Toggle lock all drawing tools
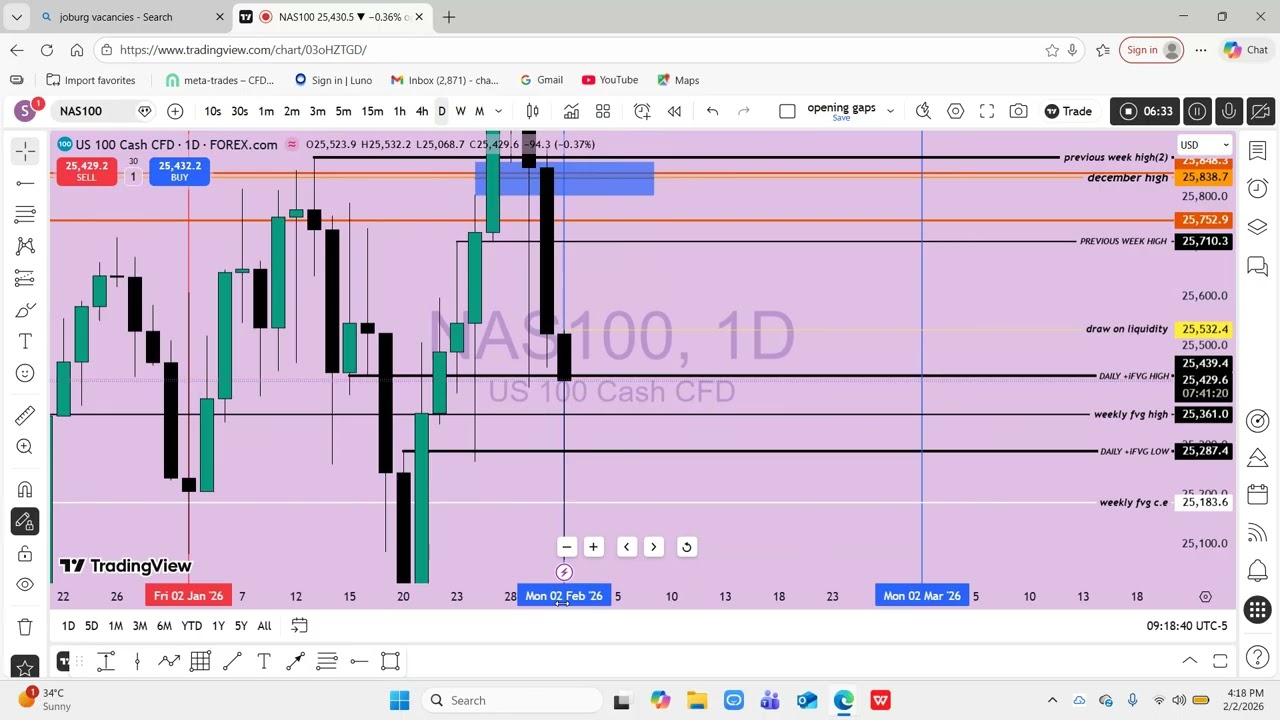Image resolution: width=1280 pixels, height=720 pixels. [25, 553]
